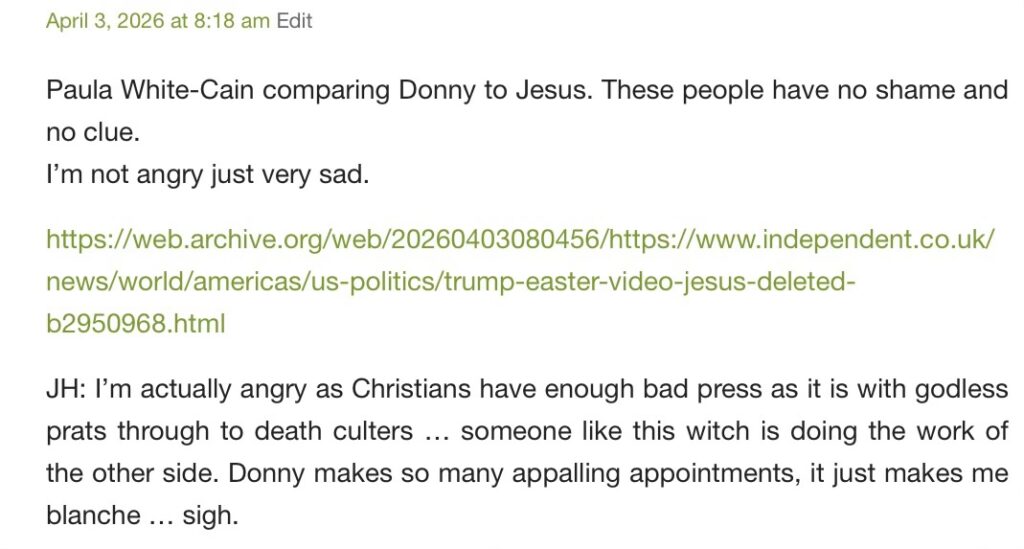Viewport: 1024px width, 549px height.
Task: Click the "I'm not angry just very sad" line
Action: (208, 176)
